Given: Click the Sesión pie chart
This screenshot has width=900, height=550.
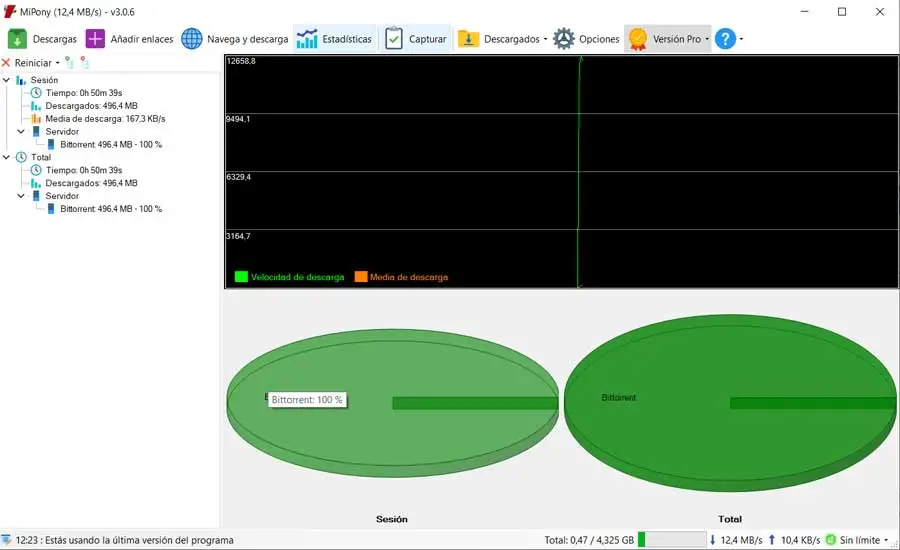Looking at the screenshot, I should (393, 403).
